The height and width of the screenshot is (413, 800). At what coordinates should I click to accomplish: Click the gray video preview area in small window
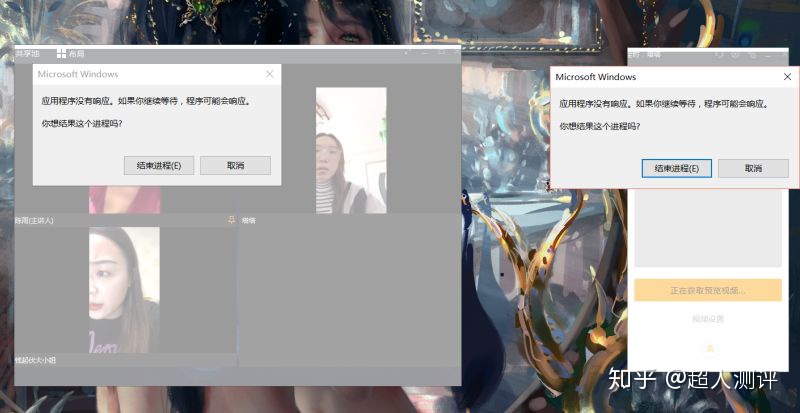pyautogui.click(x=708, y=228)
